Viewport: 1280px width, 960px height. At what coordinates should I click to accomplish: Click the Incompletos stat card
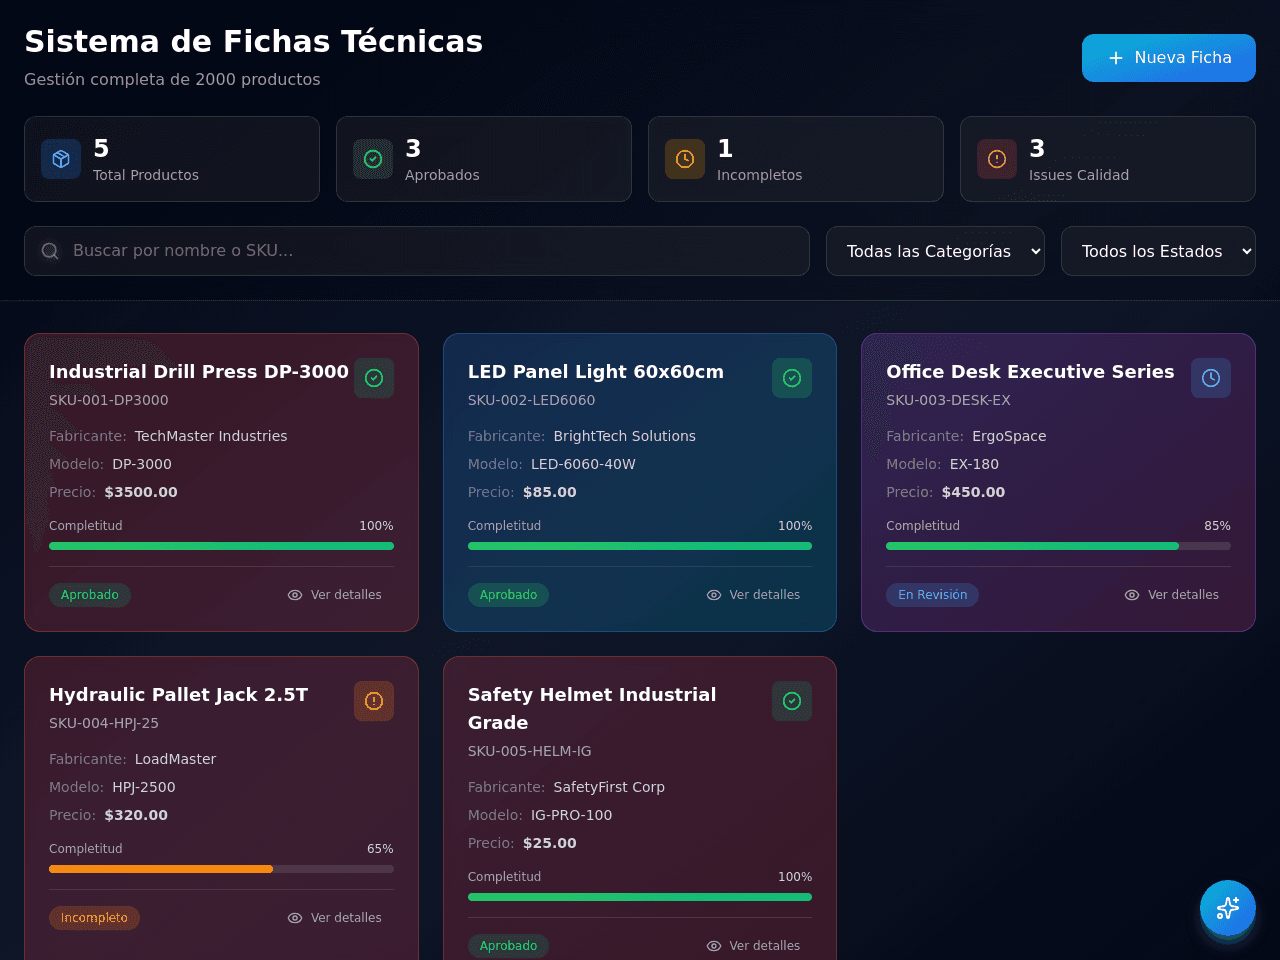pos(796,159)
